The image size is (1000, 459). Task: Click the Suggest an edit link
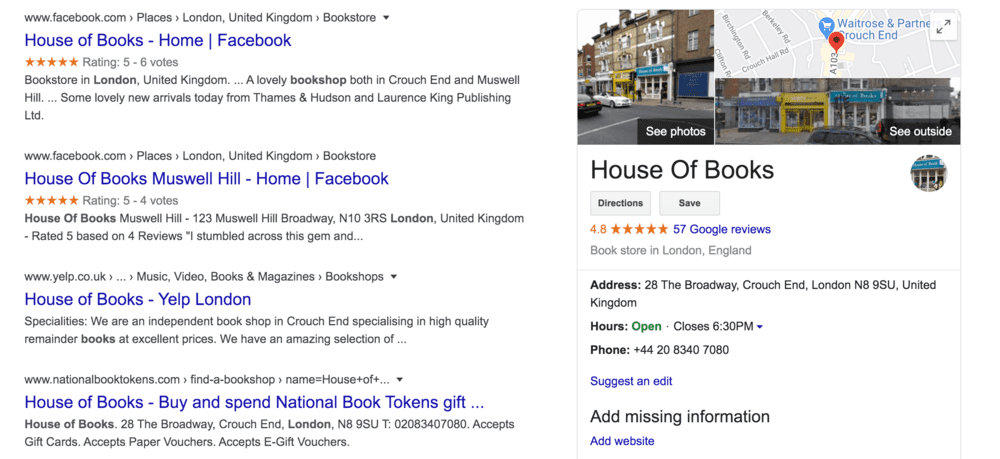(x=631, y=381)
